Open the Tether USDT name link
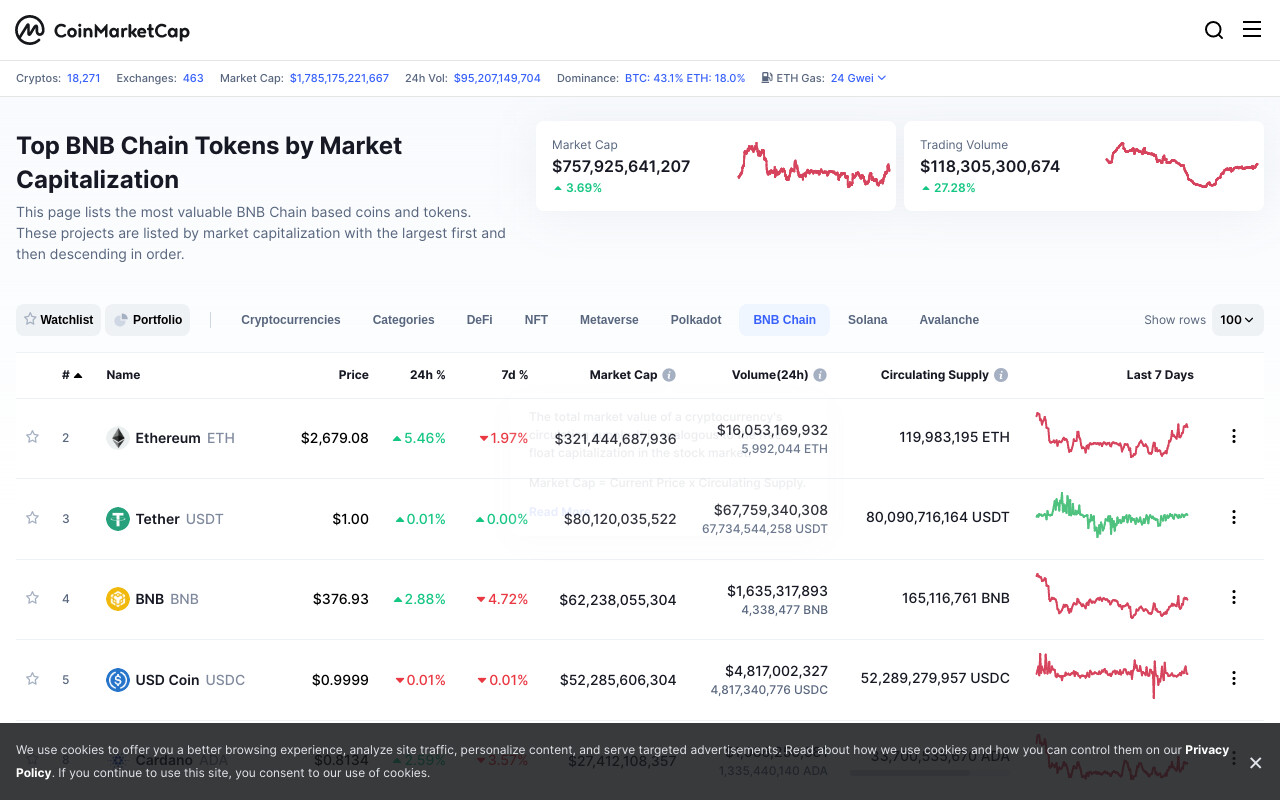The height and width of the screenshot is (800, 1280). click(180, 519)
